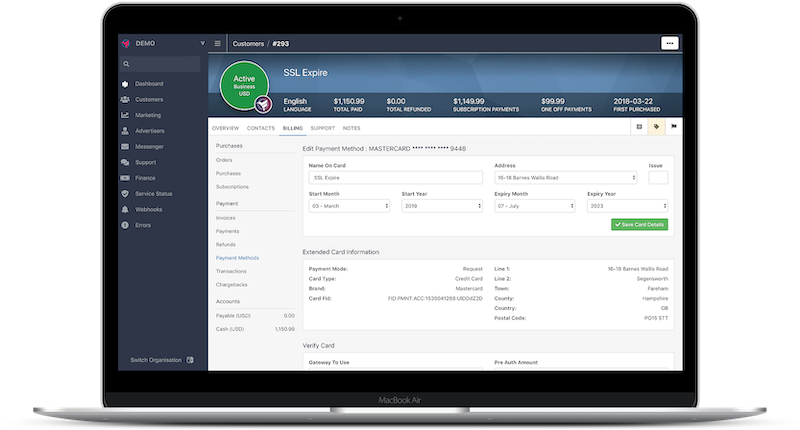This screenshot has width=800, height=430.
Task: Click in the Name On Card field
Action: click(x=395, y=178)
